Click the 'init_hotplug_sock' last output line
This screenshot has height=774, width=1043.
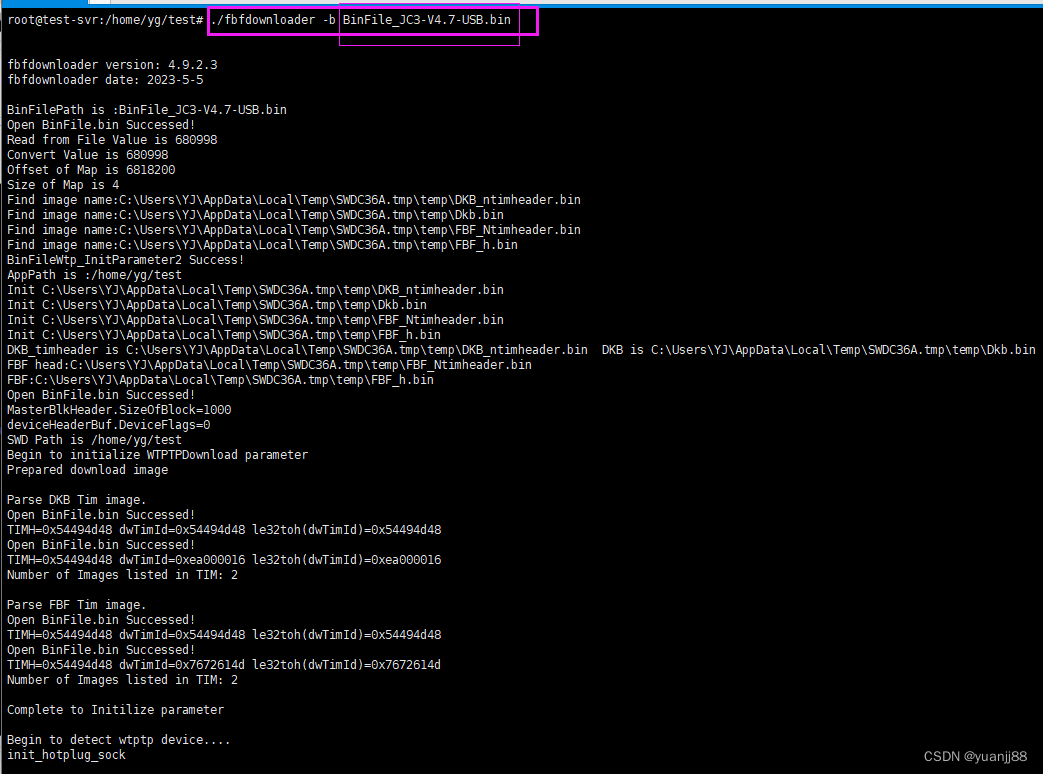(x=66, y=755)
